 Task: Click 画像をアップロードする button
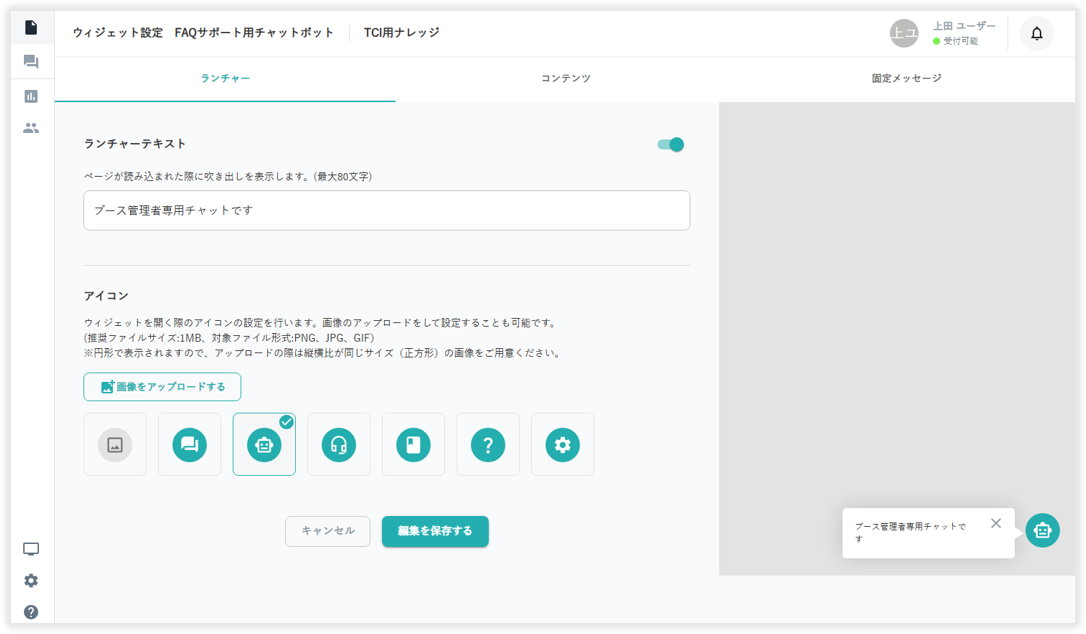[x=162, y=387]
